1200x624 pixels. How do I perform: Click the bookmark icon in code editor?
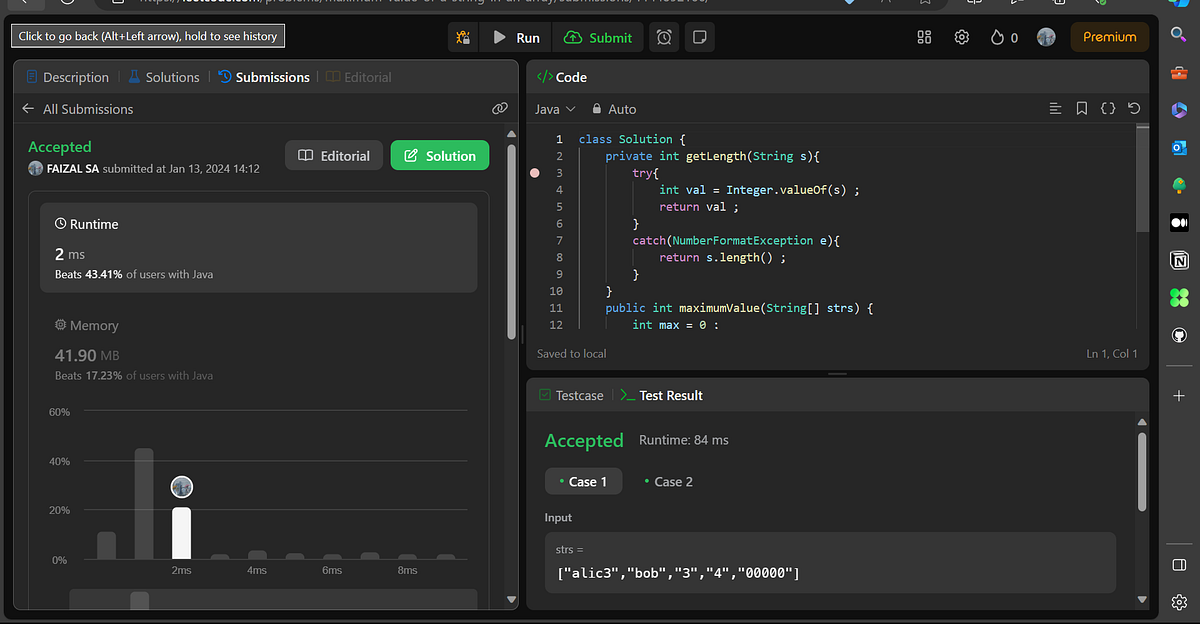point(1082,108)
